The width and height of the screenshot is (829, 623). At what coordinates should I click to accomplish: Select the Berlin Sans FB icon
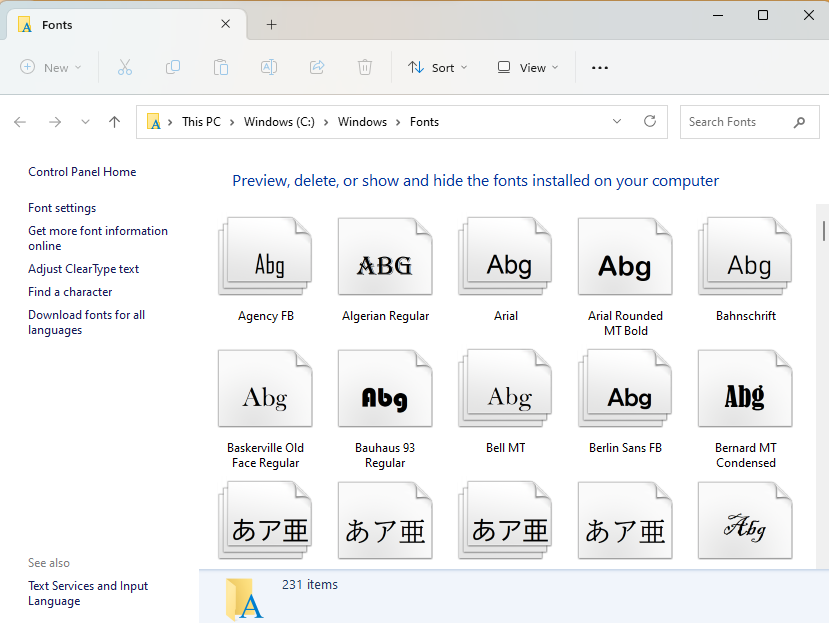(625, 388)
